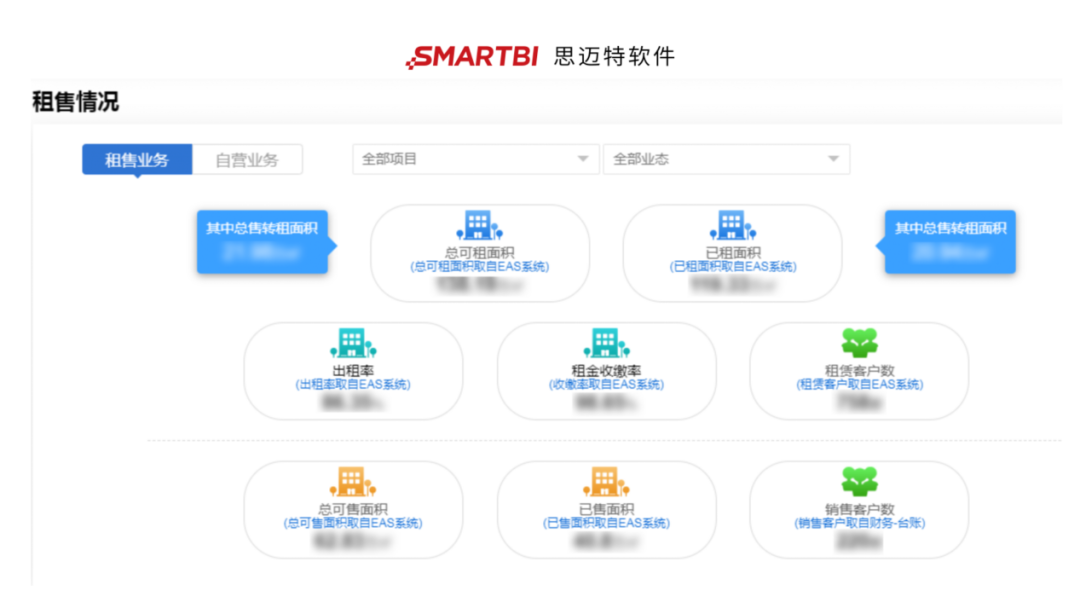Click the 出租率取自EAS系统 note text
This screenshot has width=1080, height=608.
coord(353,384)
